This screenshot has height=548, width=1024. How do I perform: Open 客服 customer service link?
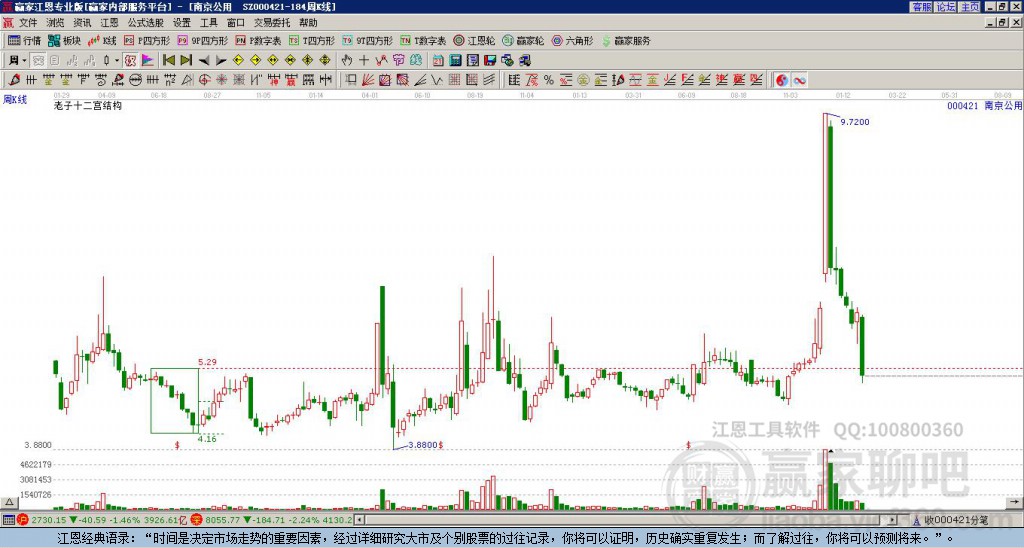(922, 7)
